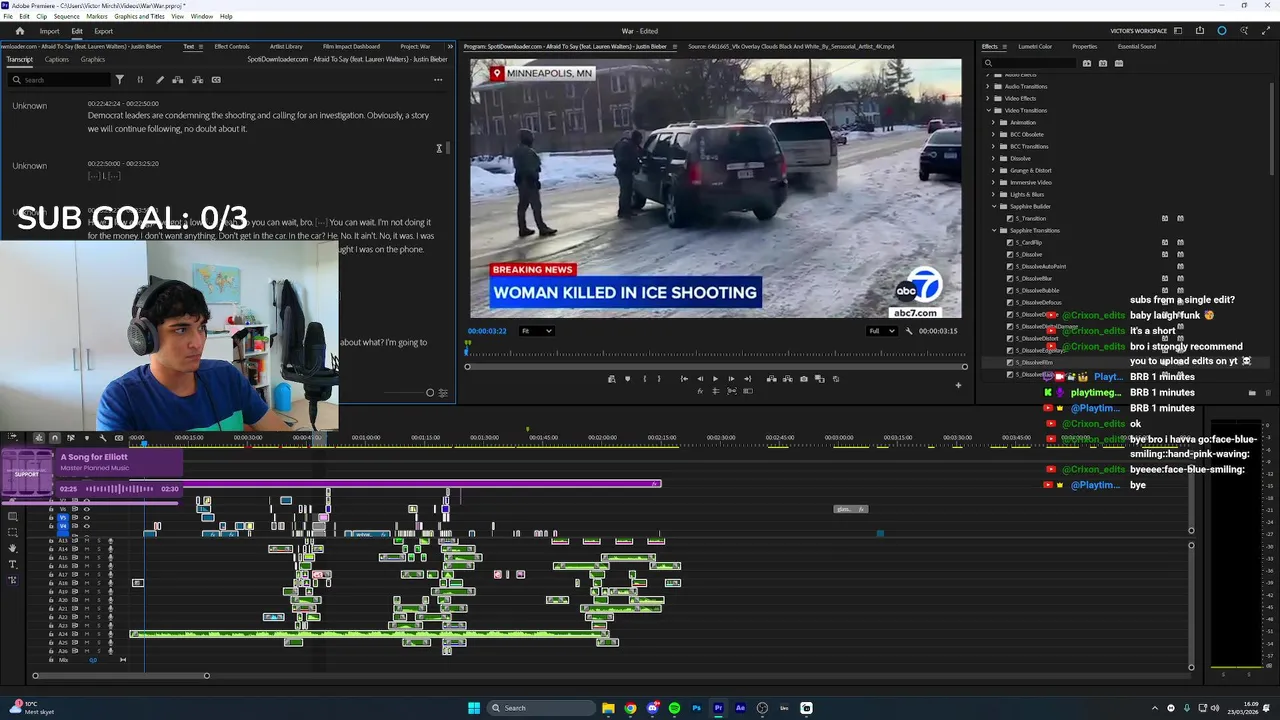Open File Explorer from the taskbar
This screenshot has height=720, width=1280.
[x=608, y=708]
